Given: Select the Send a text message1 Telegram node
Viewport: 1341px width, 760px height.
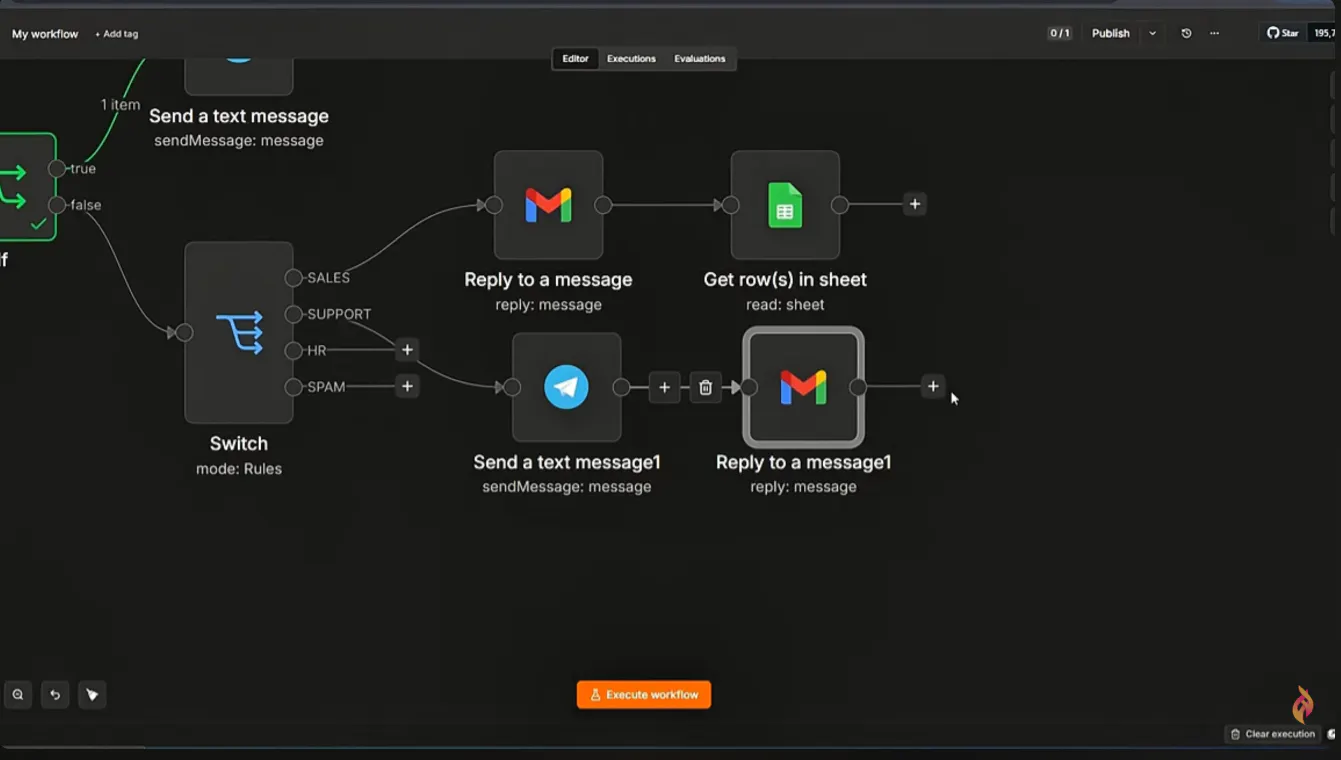Looking at the screenshot, I should click(566, 387).
